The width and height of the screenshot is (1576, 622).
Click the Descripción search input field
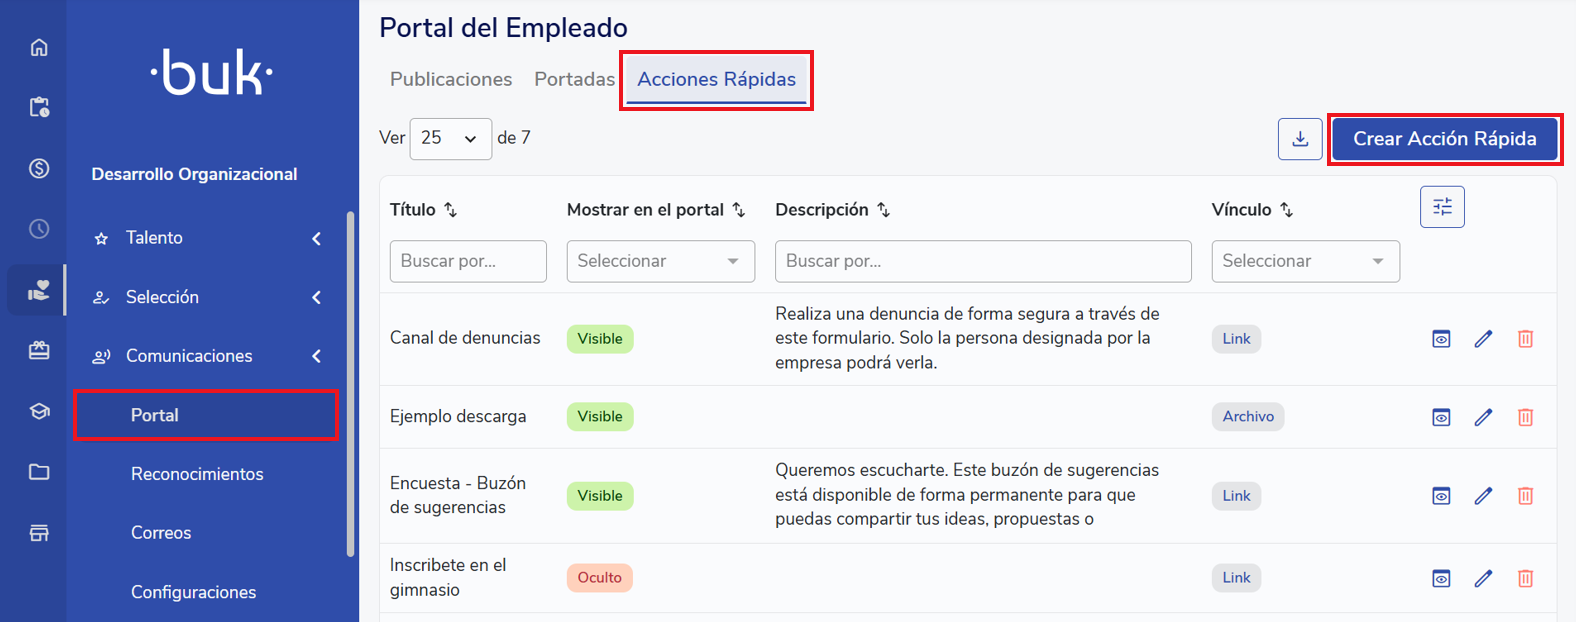pyautogui.click(x=982, y=261)
